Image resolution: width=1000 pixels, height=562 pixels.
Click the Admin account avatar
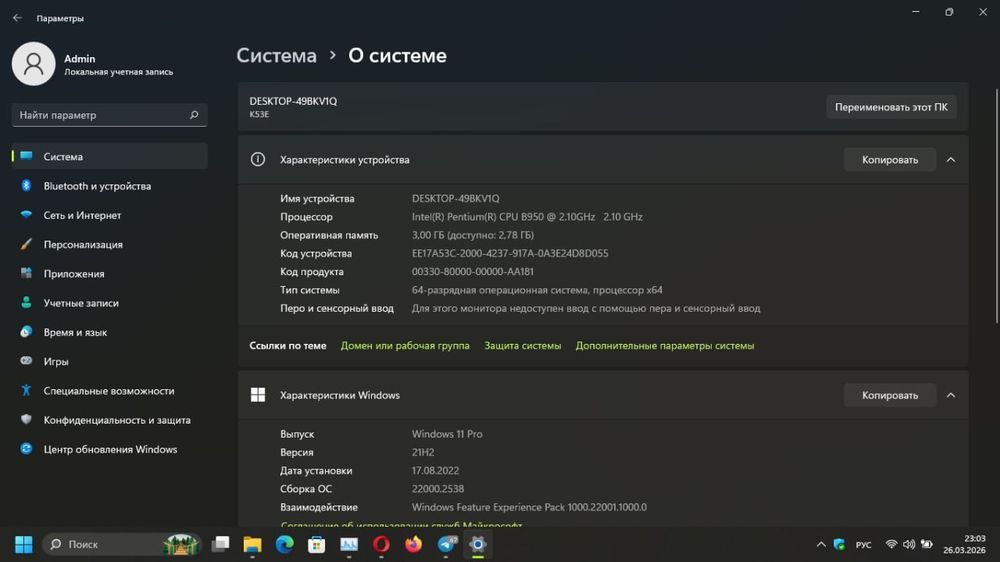(33, 64)
